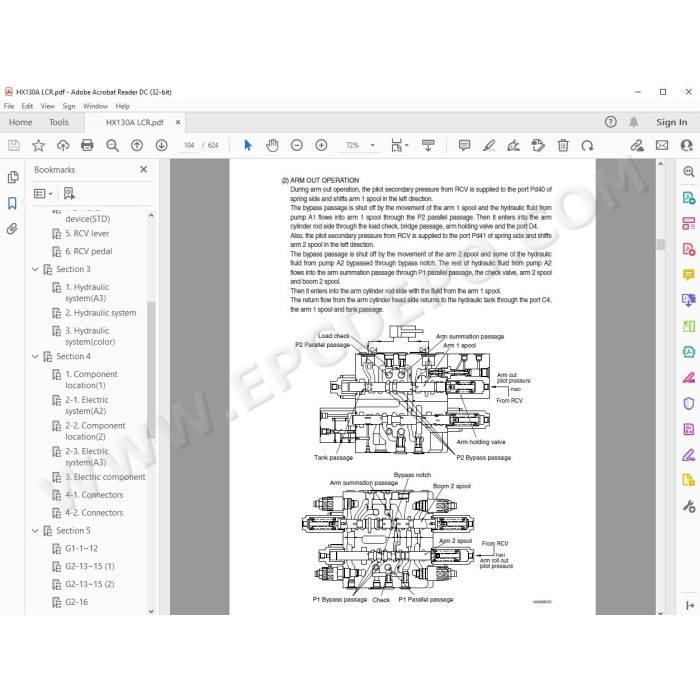700x700 pixels.
Task: Rotate the page view
Action: [588, 145]
